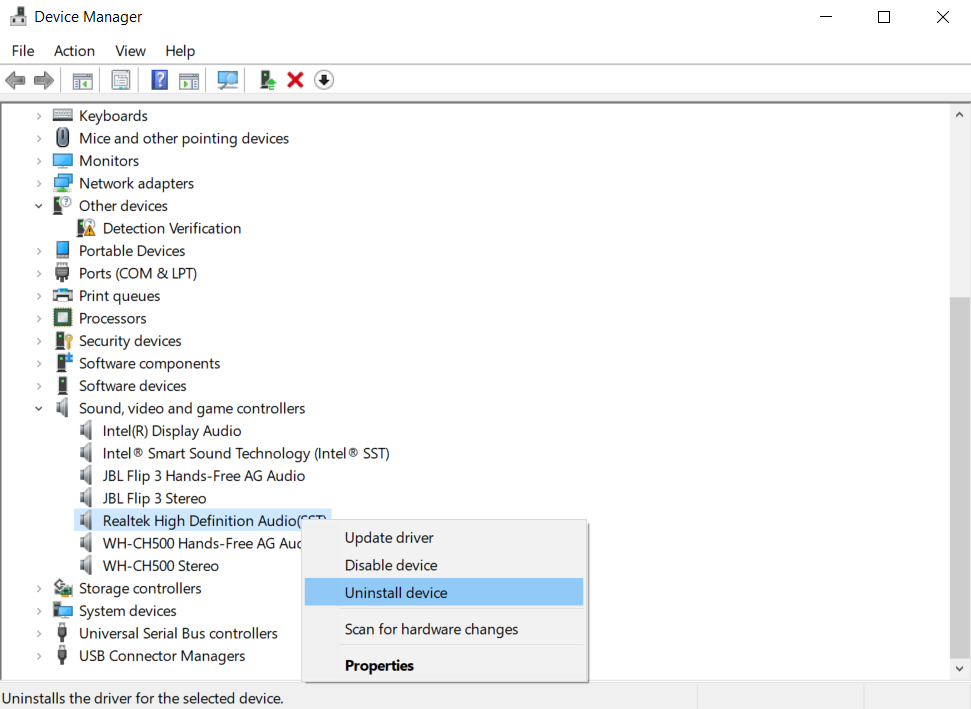Click the scrollbar up arrow

(959, 115)
